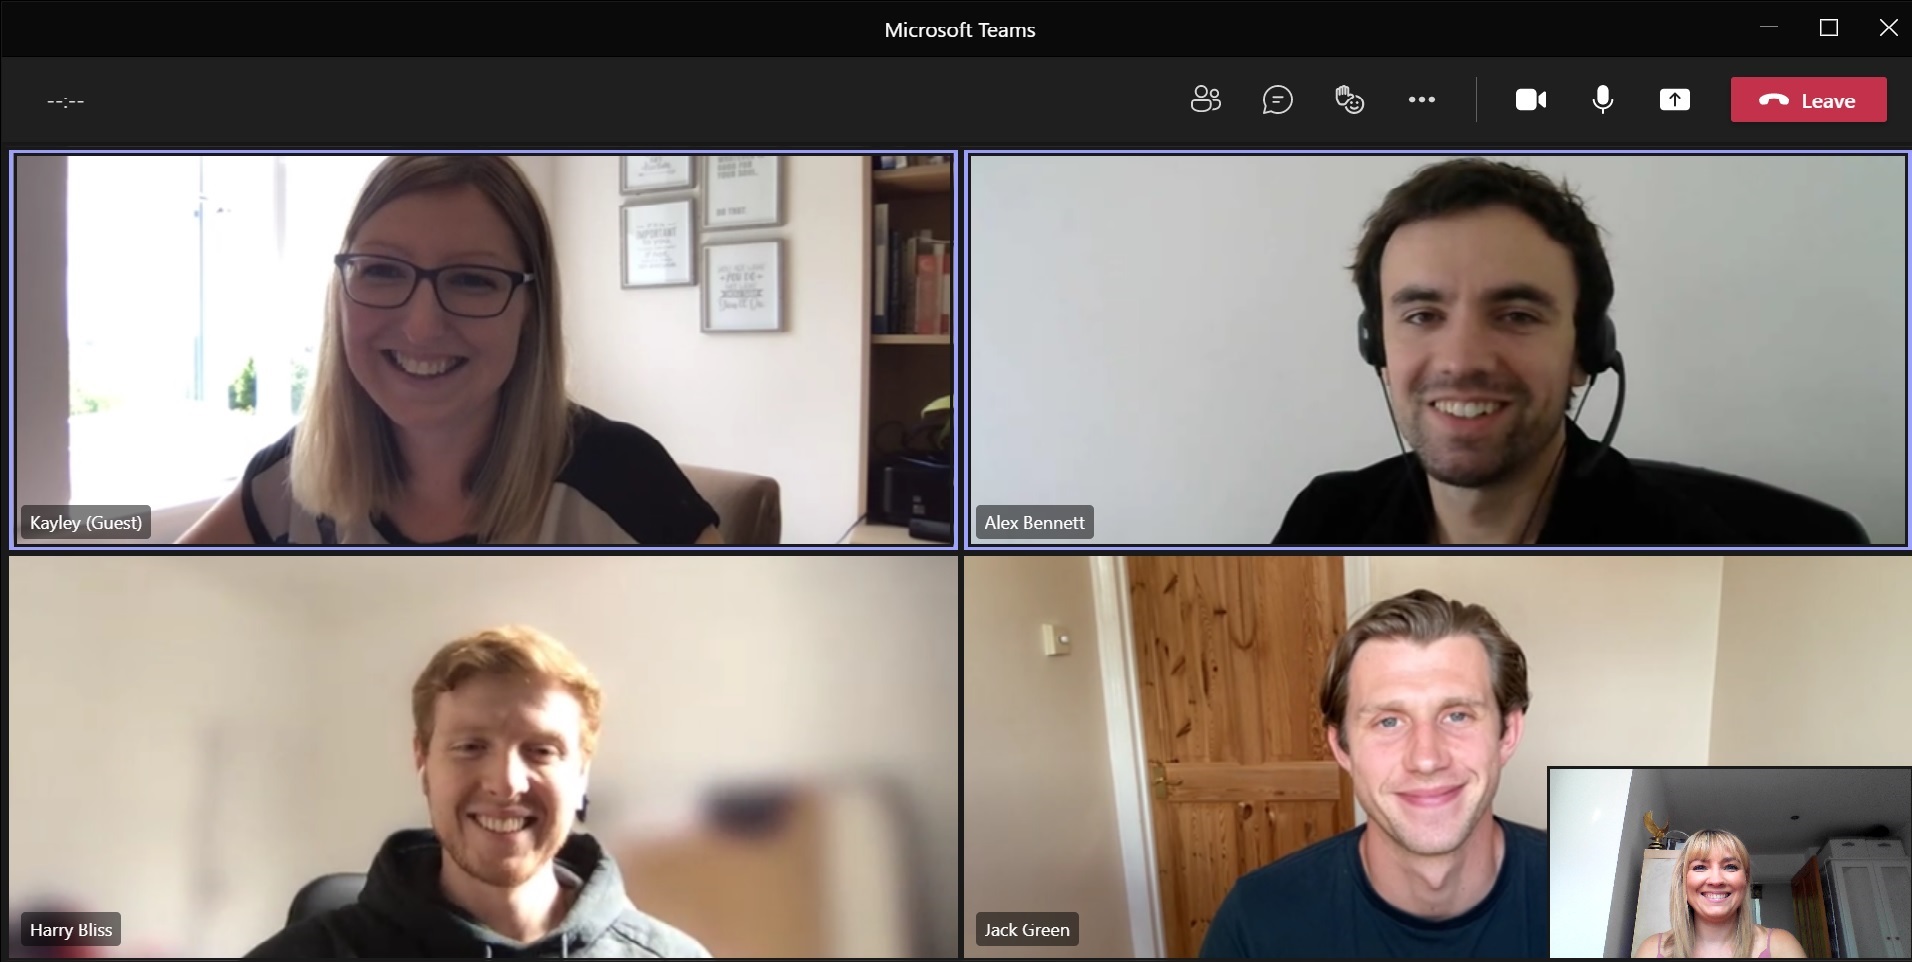1912x962 pixels.
Task: Click the Kayley (Guest) name label
Action: pyautogui.click(x=86, y=522)
